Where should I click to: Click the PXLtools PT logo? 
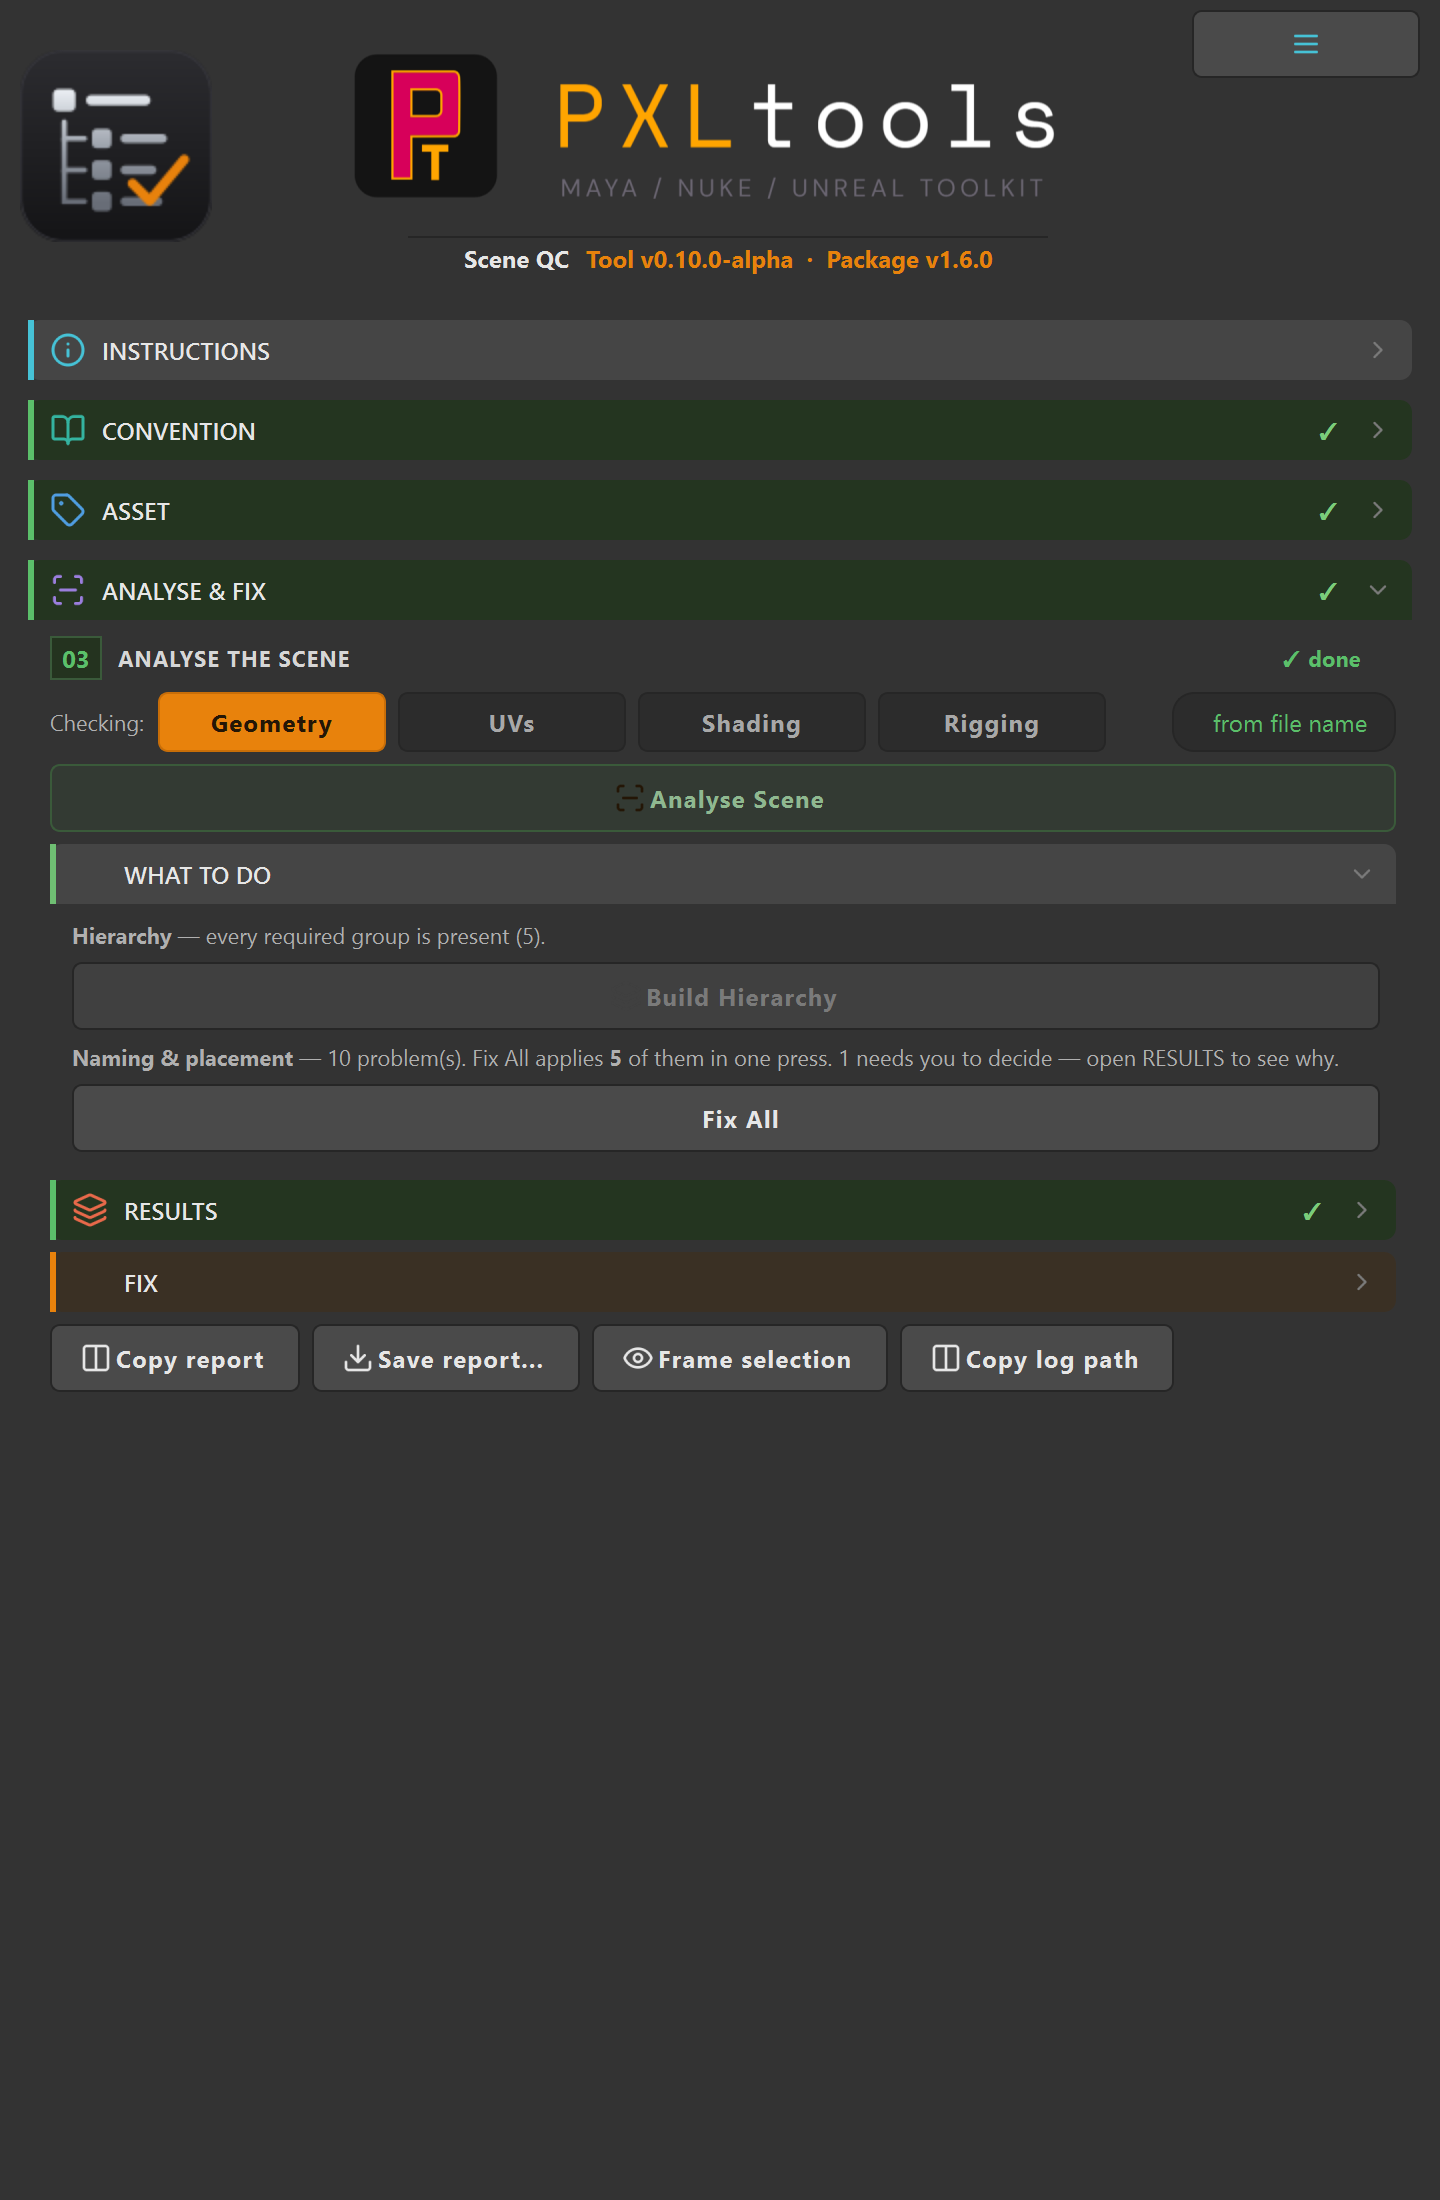(426, 126)
